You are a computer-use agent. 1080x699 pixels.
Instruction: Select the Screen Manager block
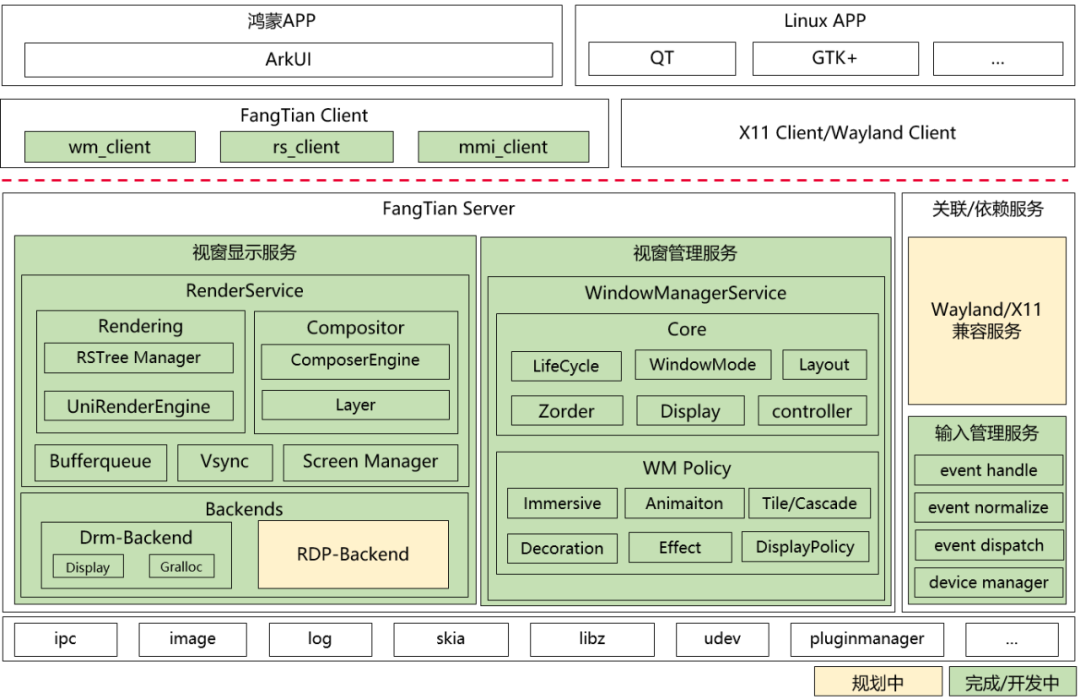[x=371, y=462]
